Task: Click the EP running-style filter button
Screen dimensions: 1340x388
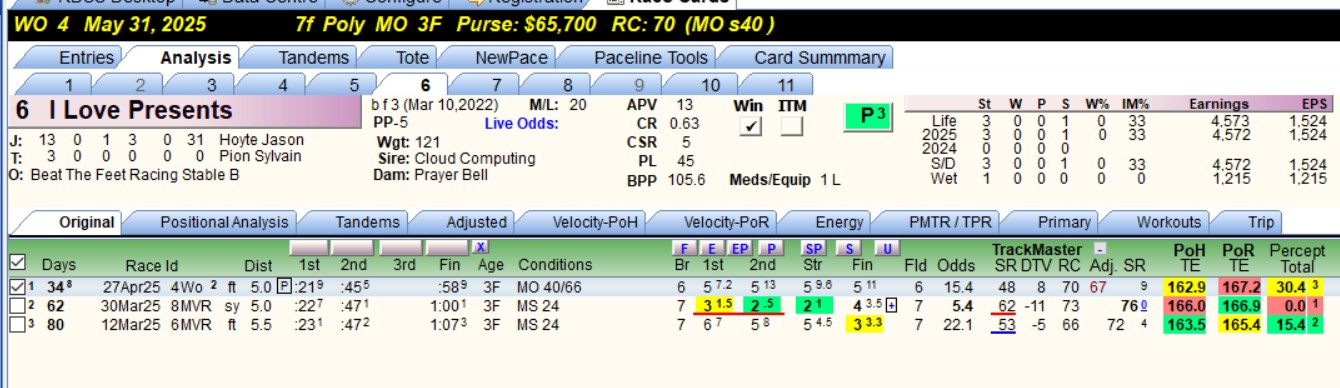Action: click(741, 248)
